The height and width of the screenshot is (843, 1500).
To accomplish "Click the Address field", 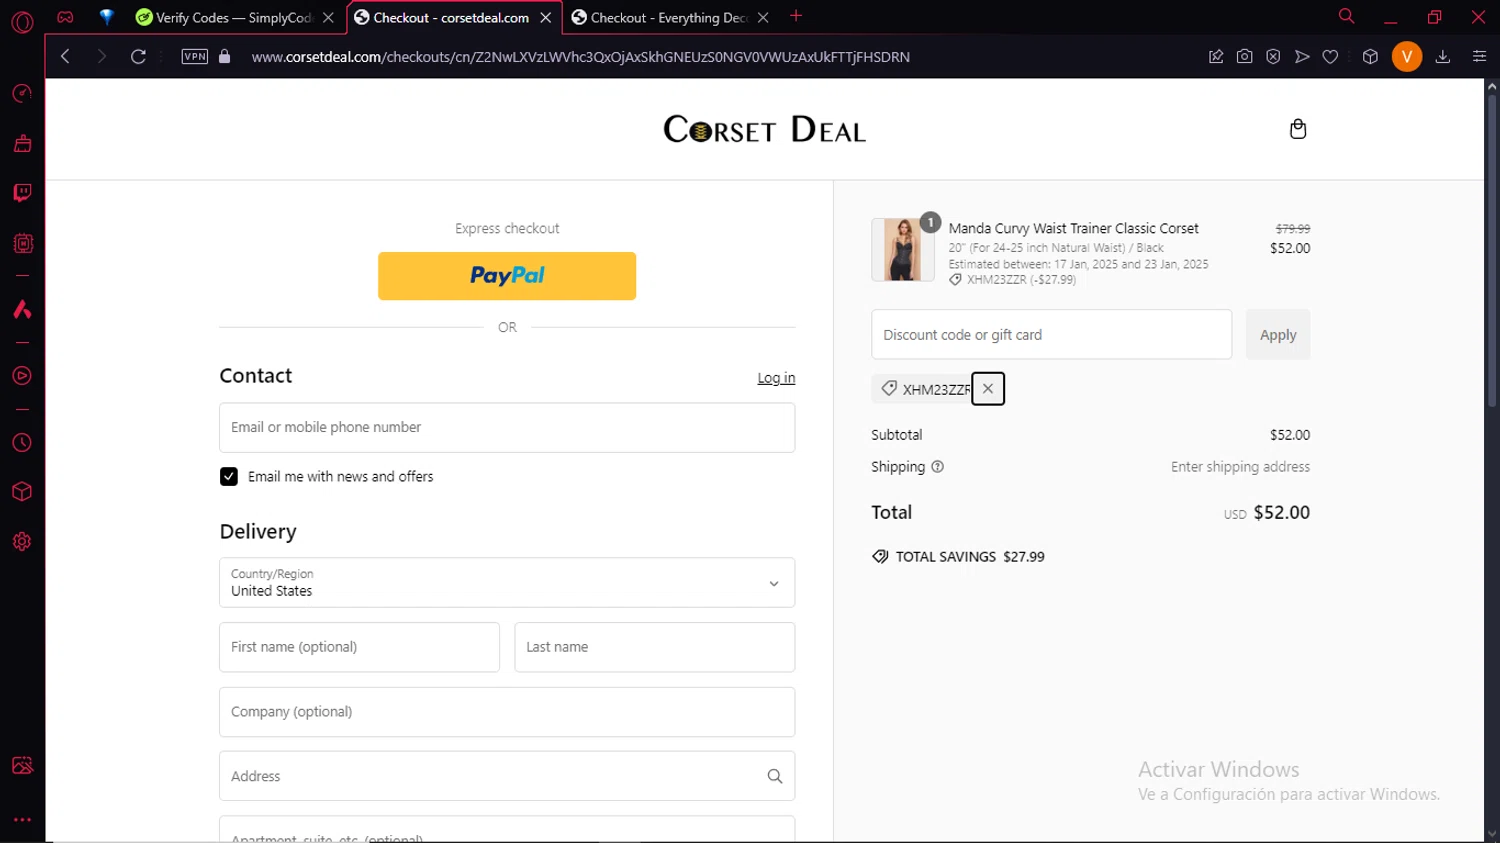I will pos(507,776).
